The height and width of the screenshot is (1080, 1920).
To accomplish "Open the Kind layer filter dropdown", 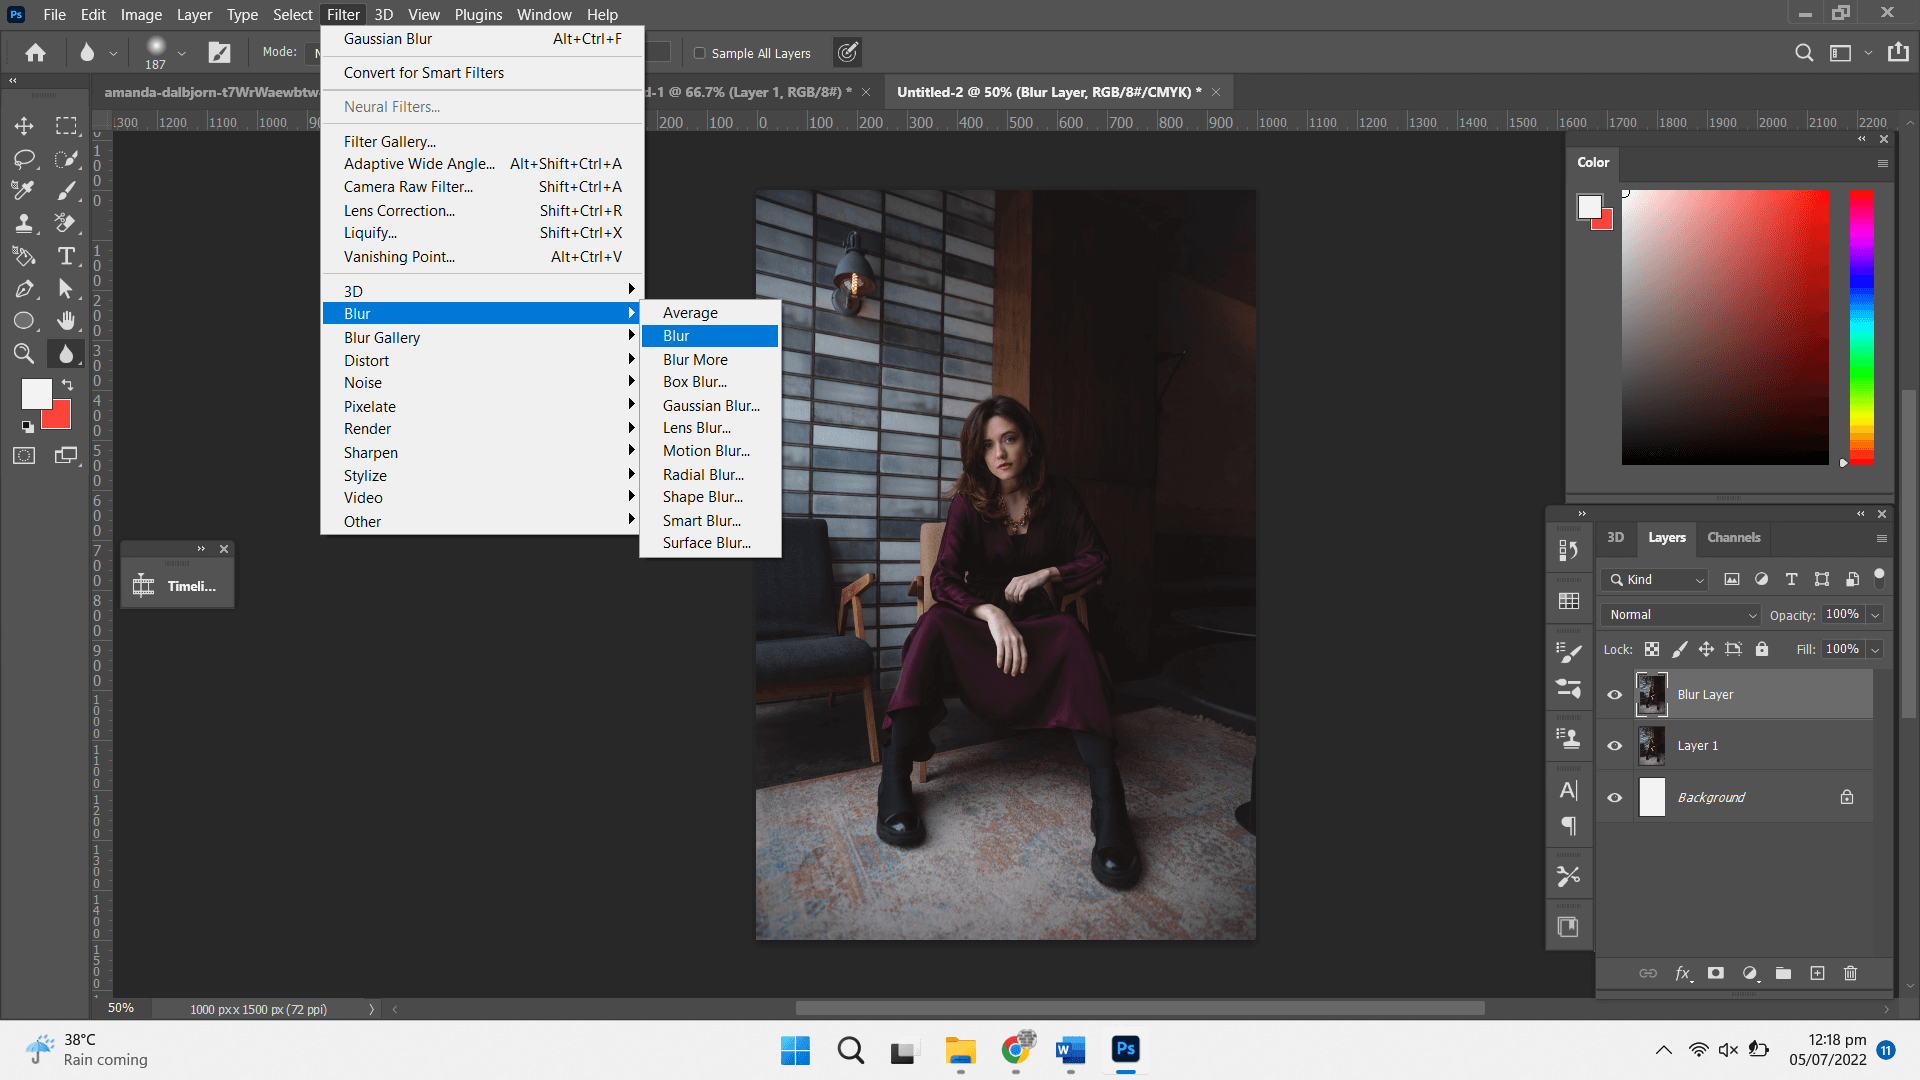I will (1655, 580).
